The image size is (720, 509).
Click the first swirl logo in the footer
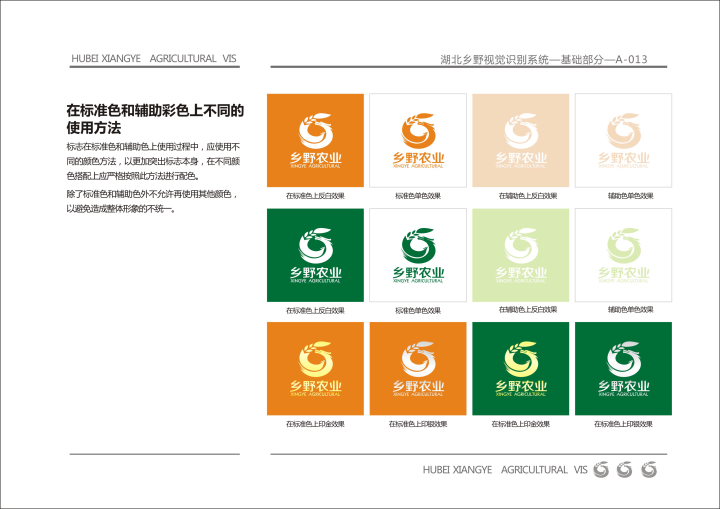click(x=601, y=469)
